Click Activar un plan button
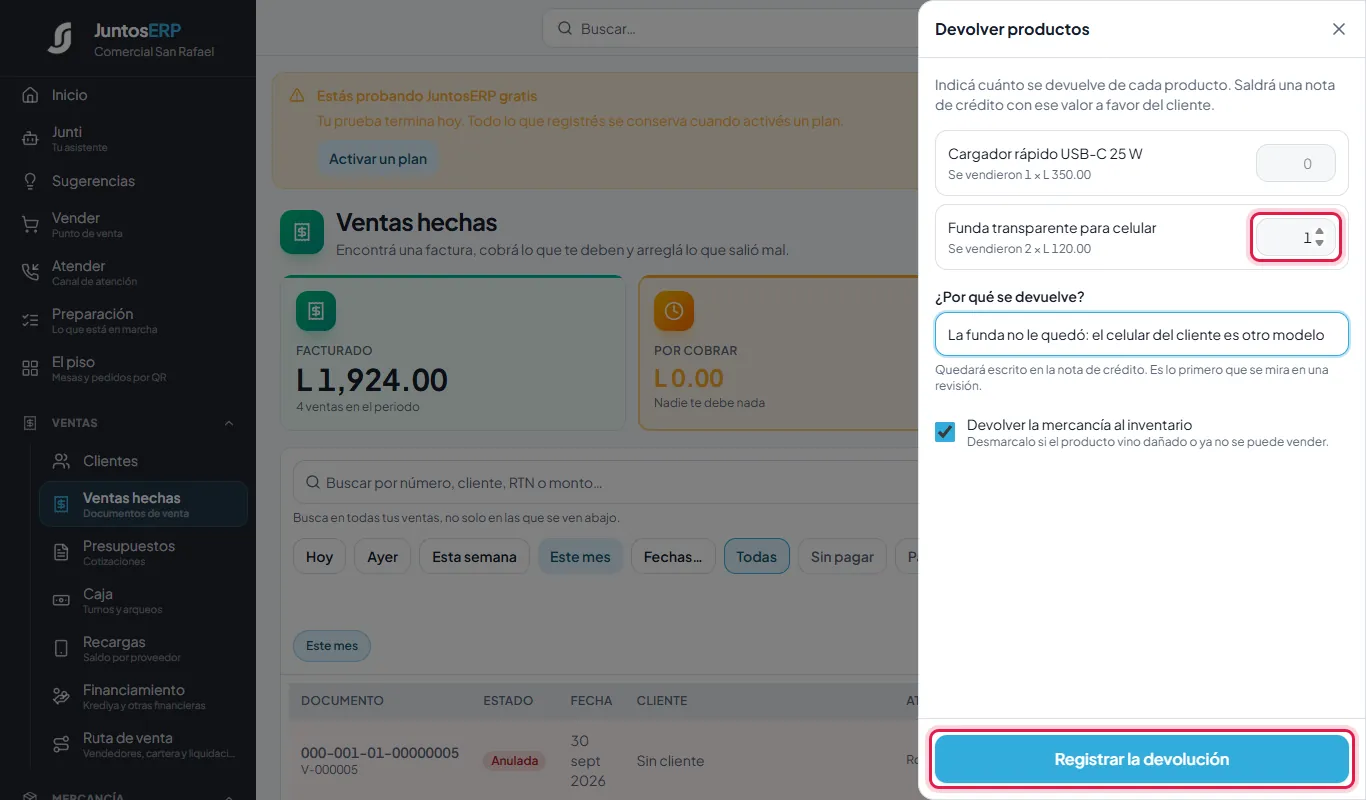The width and height of the screenshot is (1366, 800). coord(378,159)
